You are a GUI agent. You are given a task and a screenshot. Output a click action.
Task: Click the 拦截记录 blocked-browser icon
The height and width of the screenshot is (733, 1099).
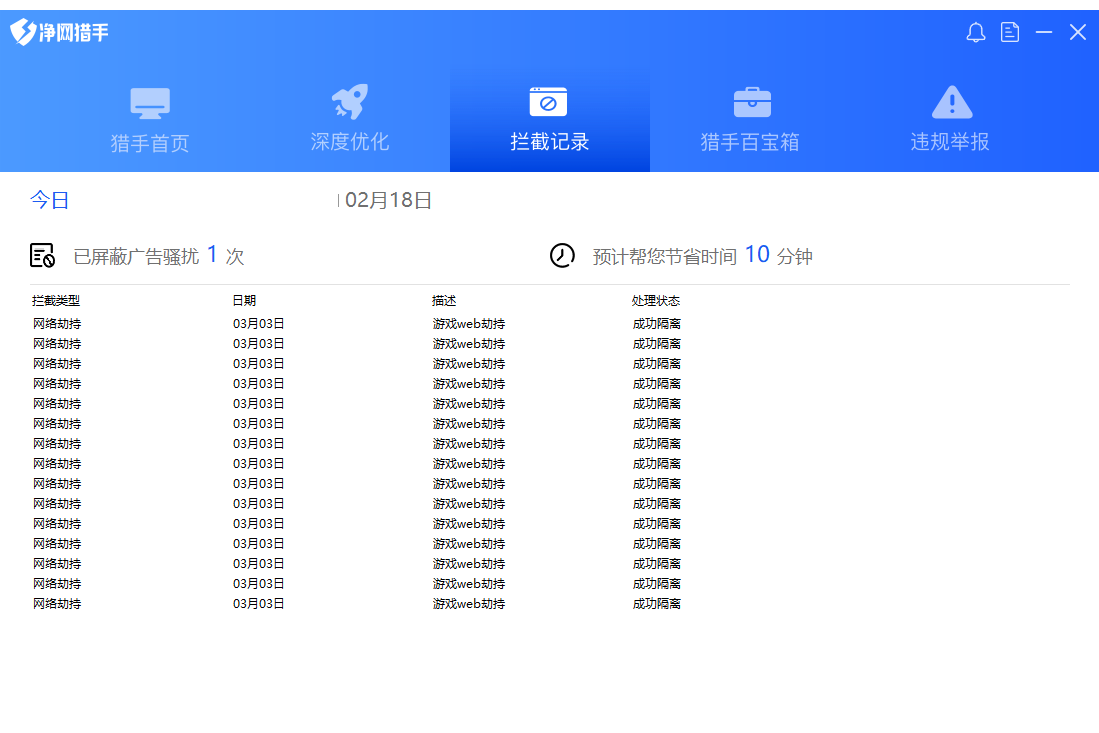pyautogui.click(x=549, y=100)
